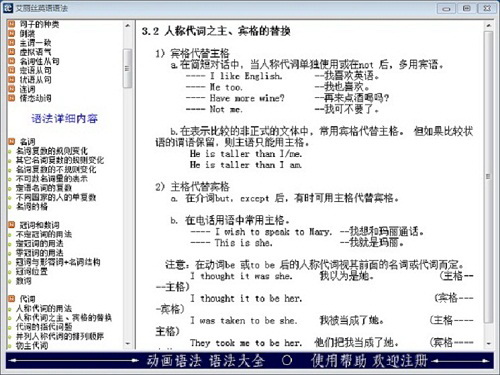Open 定冠词的用法 lesson

pyautogui.click(x=40, y=244)
